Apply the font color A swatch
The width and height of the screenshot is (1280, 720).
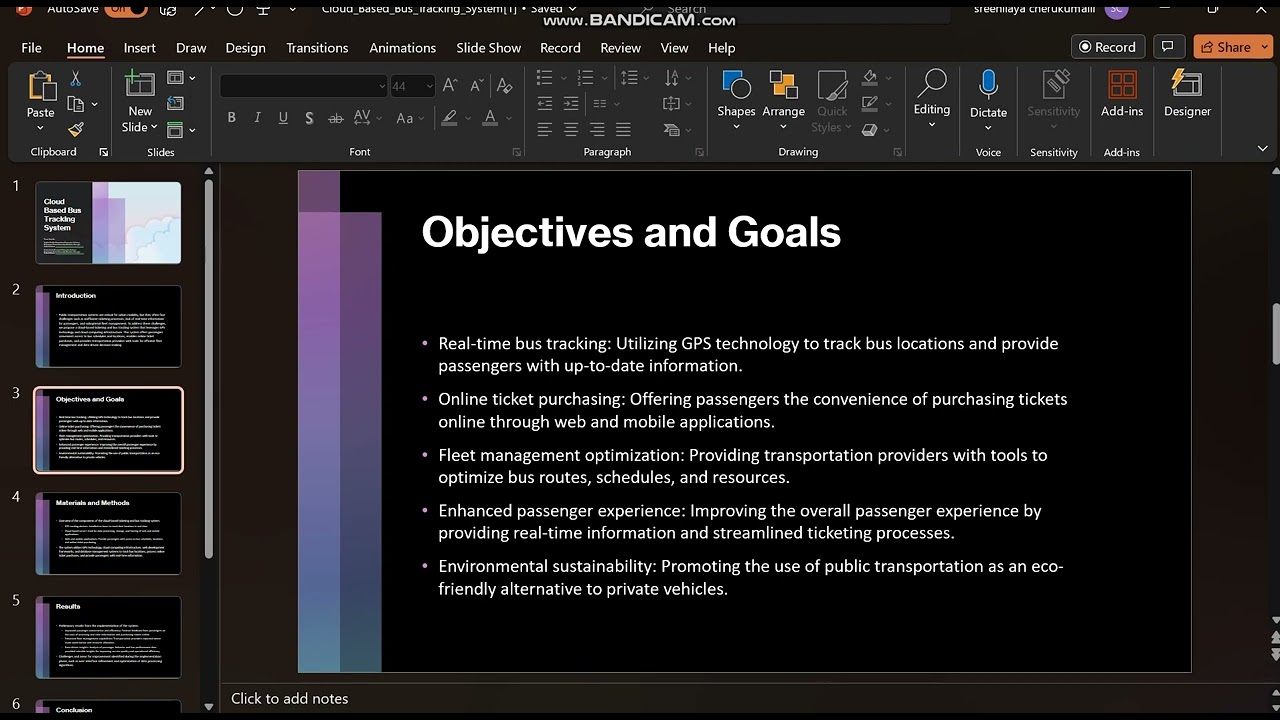click(490, 118)
